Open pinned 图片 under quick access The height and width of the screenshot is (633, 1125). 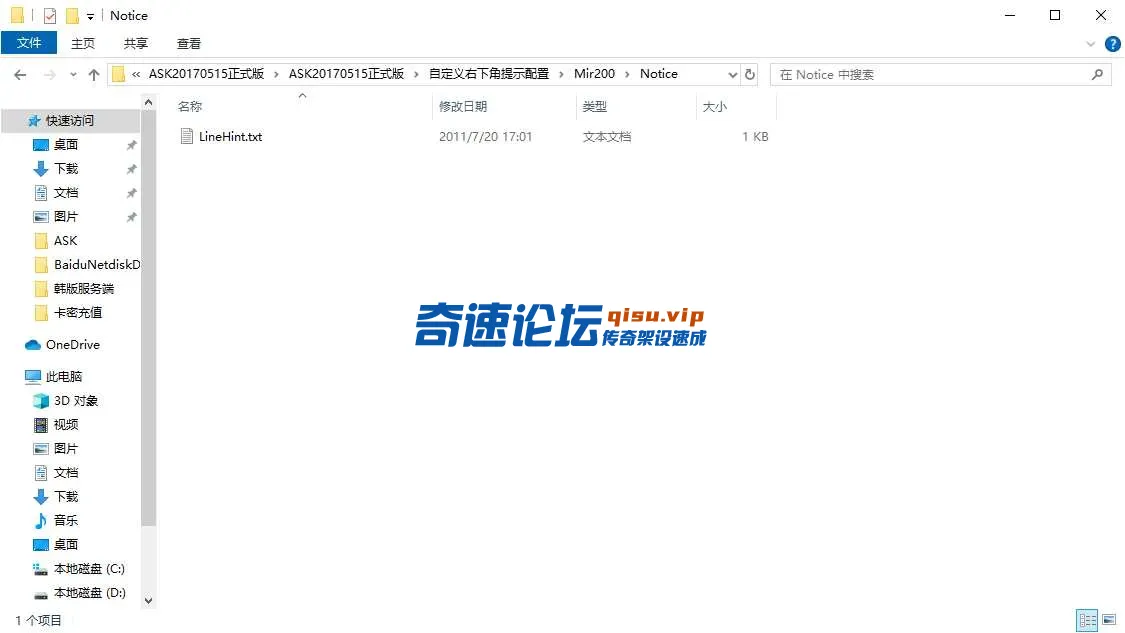[x=66, y=217]
